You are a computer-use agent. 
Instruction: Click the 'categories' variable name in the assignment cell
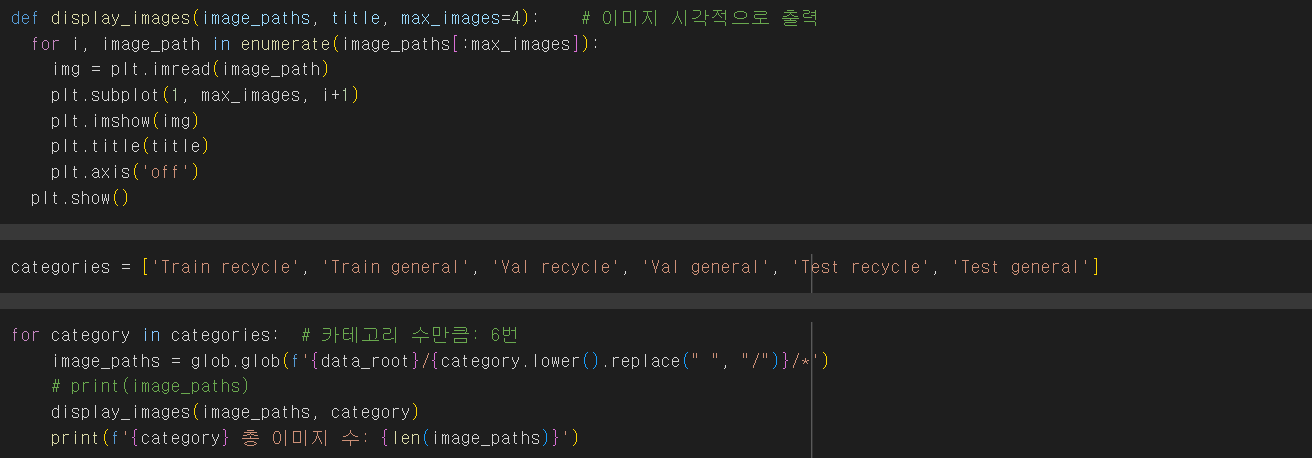tap(60, 267)
